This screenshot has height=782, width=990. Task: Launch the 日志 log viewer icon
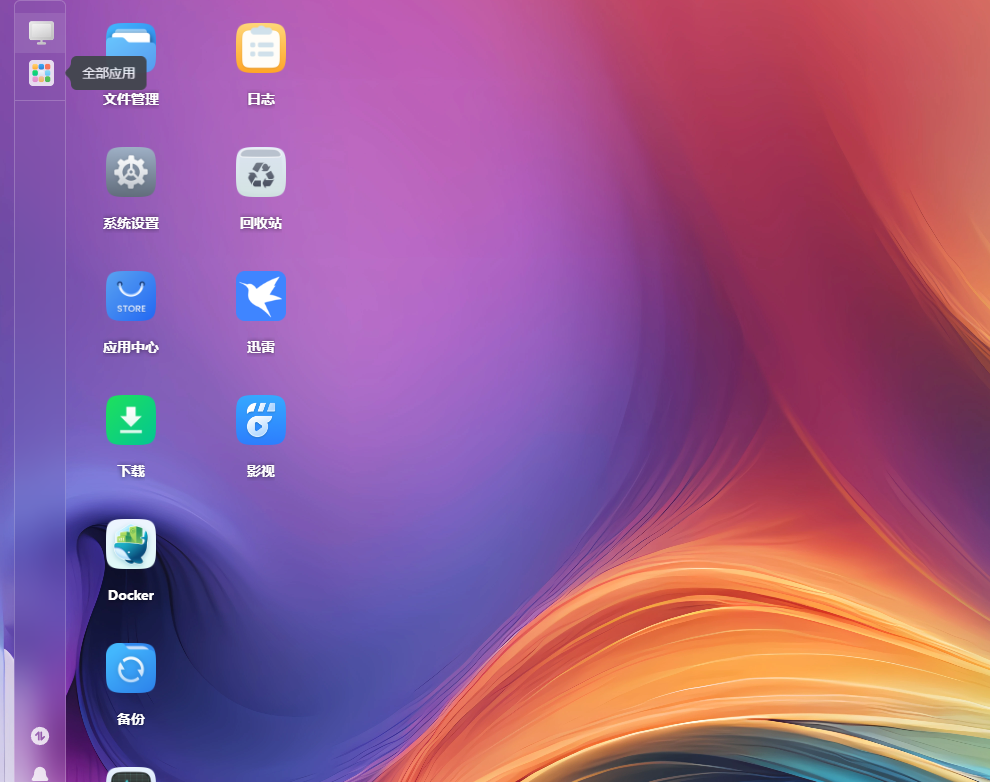tap(261, 48)
